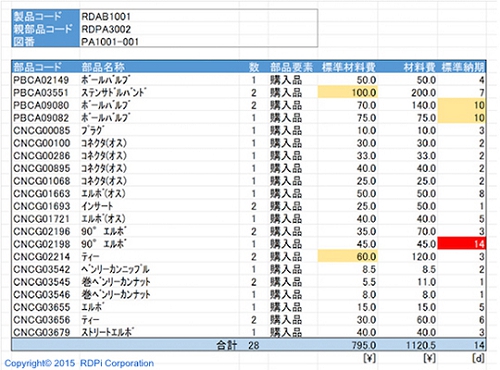
Task: Click drawing number PA1001-001
Action: 110,42
